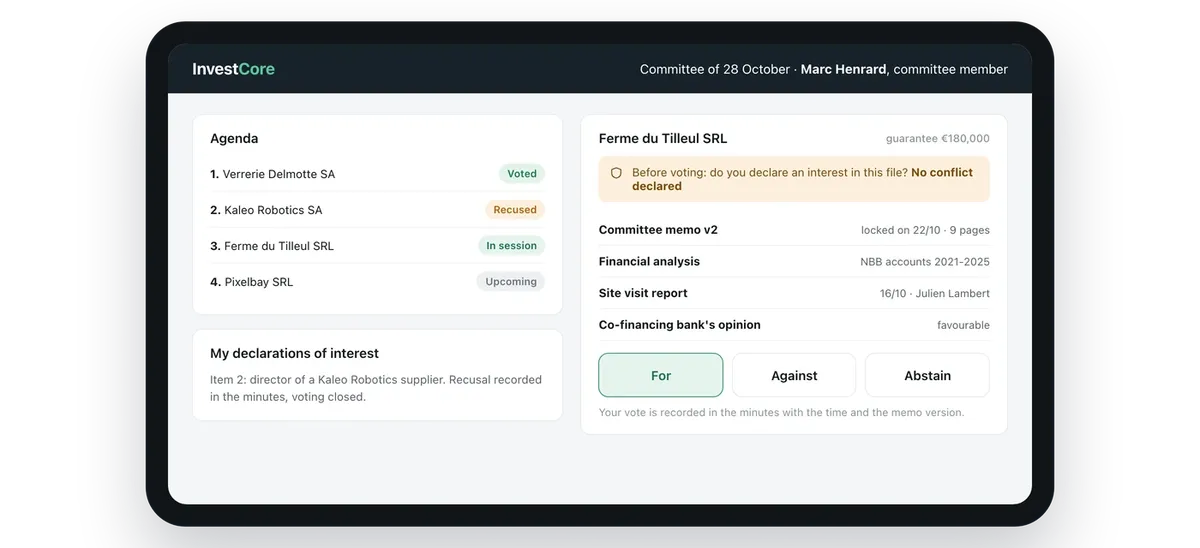Screen dimensions: 1200x548
Task: Click the In session status badge
Action: (511, 246)
